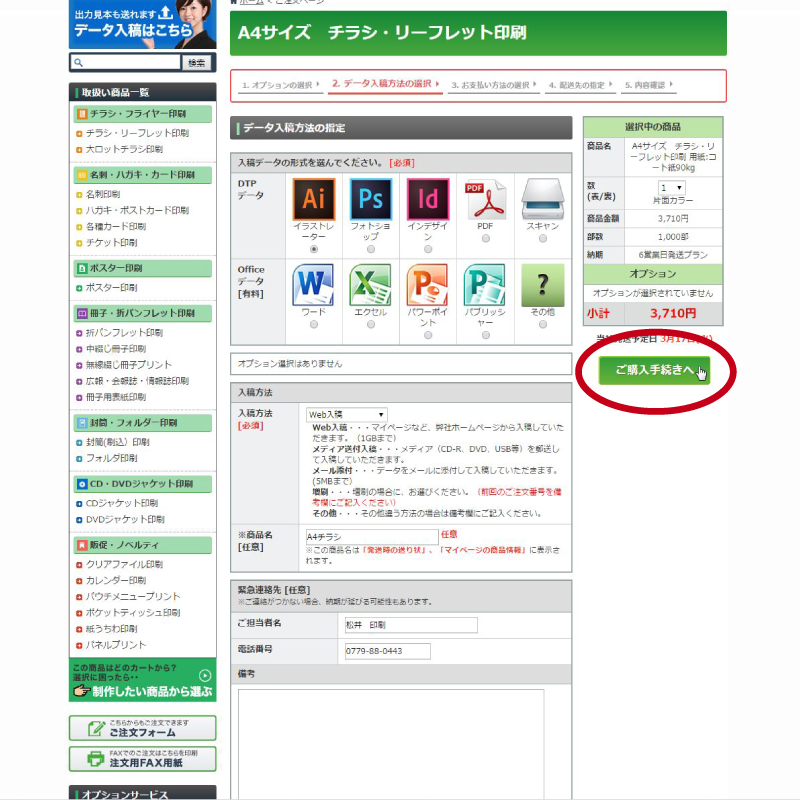
Task: Click the Publisher format icon
Action: tap(485, 285)
